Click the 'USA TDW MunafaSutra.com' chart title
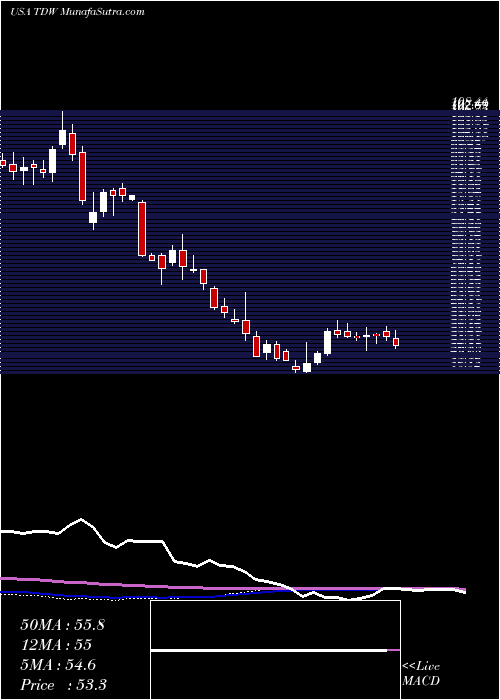The height and width of the screenshot is (700, 500). coord(77,12)
